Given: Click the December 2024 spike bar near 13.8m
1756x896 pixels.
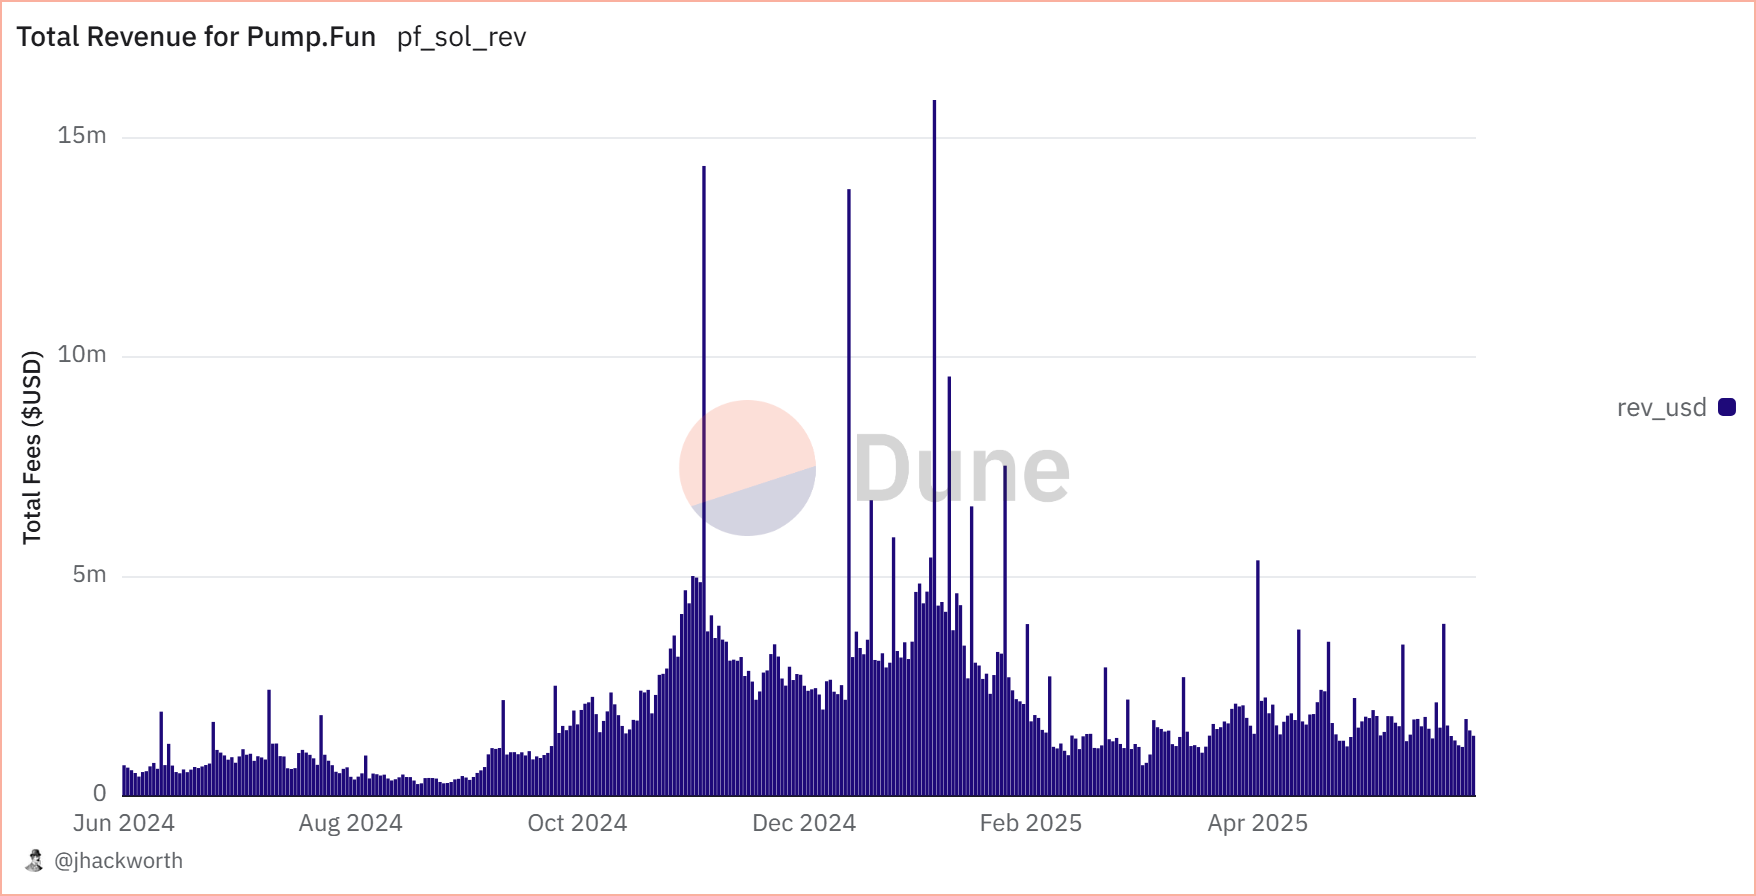Looking at the screenshot, I should [x=849, y=492].
